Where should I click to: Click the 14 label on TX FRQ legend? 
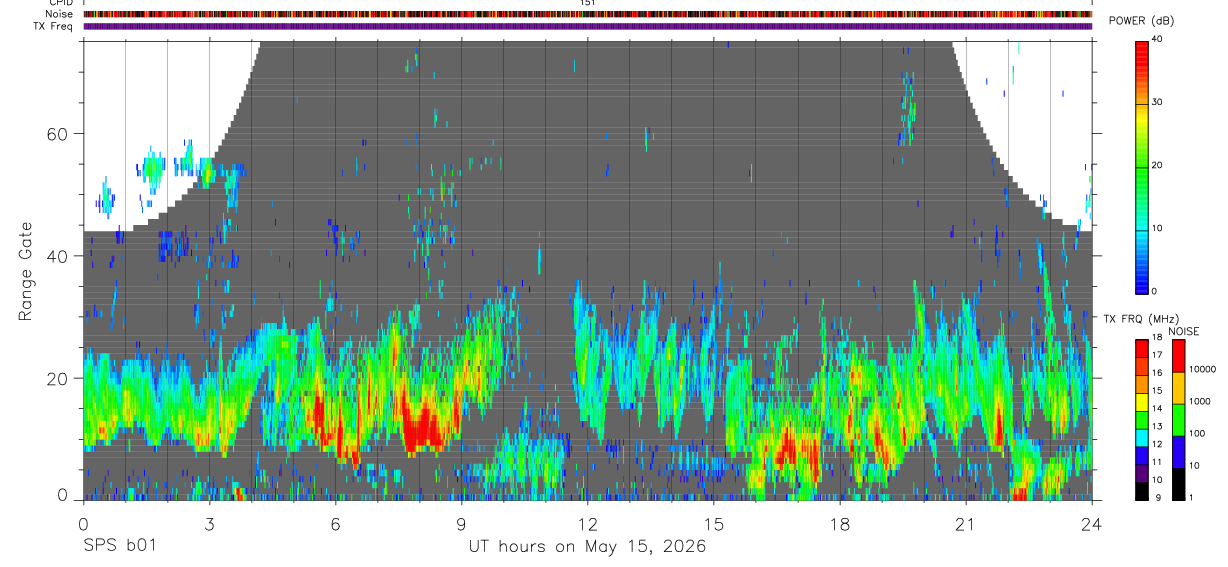pos(1157,410)
